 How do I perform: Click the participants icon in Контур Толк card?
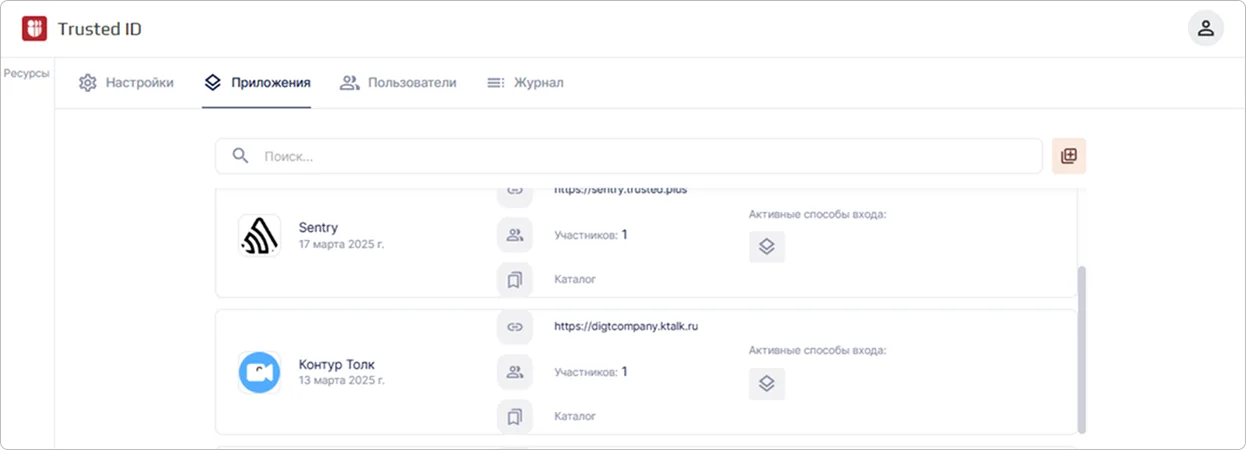[515, 372]
